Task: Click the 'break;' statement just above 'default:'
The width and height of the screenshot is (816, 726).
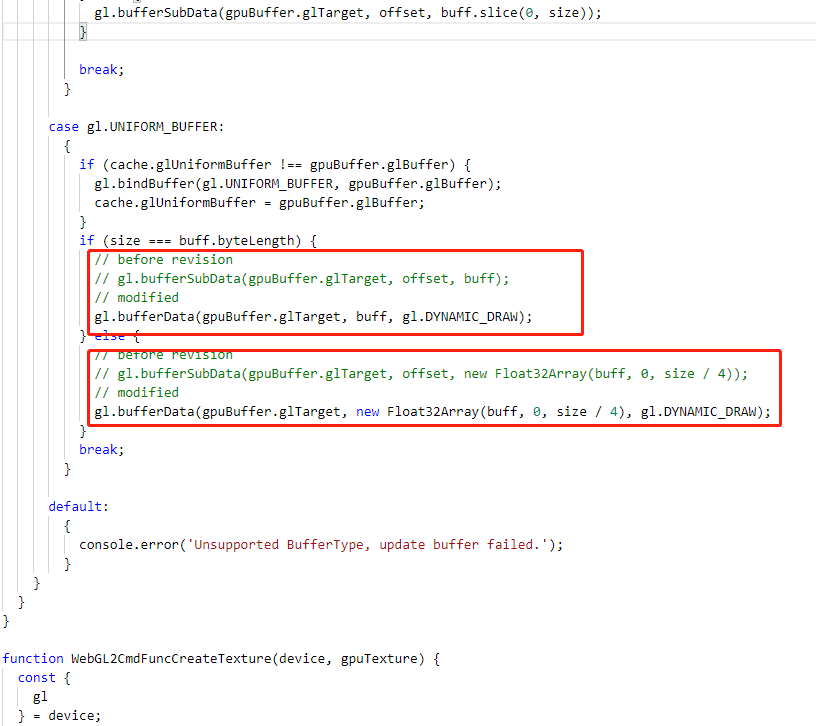Action: [101, 449]
